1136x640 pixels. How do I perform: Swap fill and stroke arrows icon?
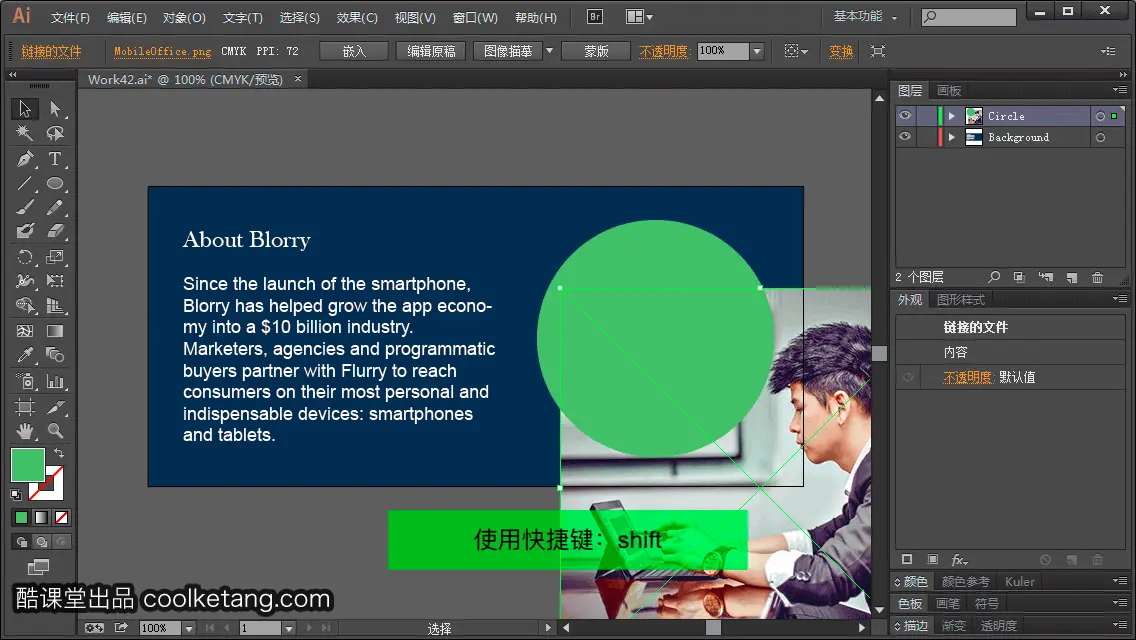pyautogui.click(x=59, y=453)
